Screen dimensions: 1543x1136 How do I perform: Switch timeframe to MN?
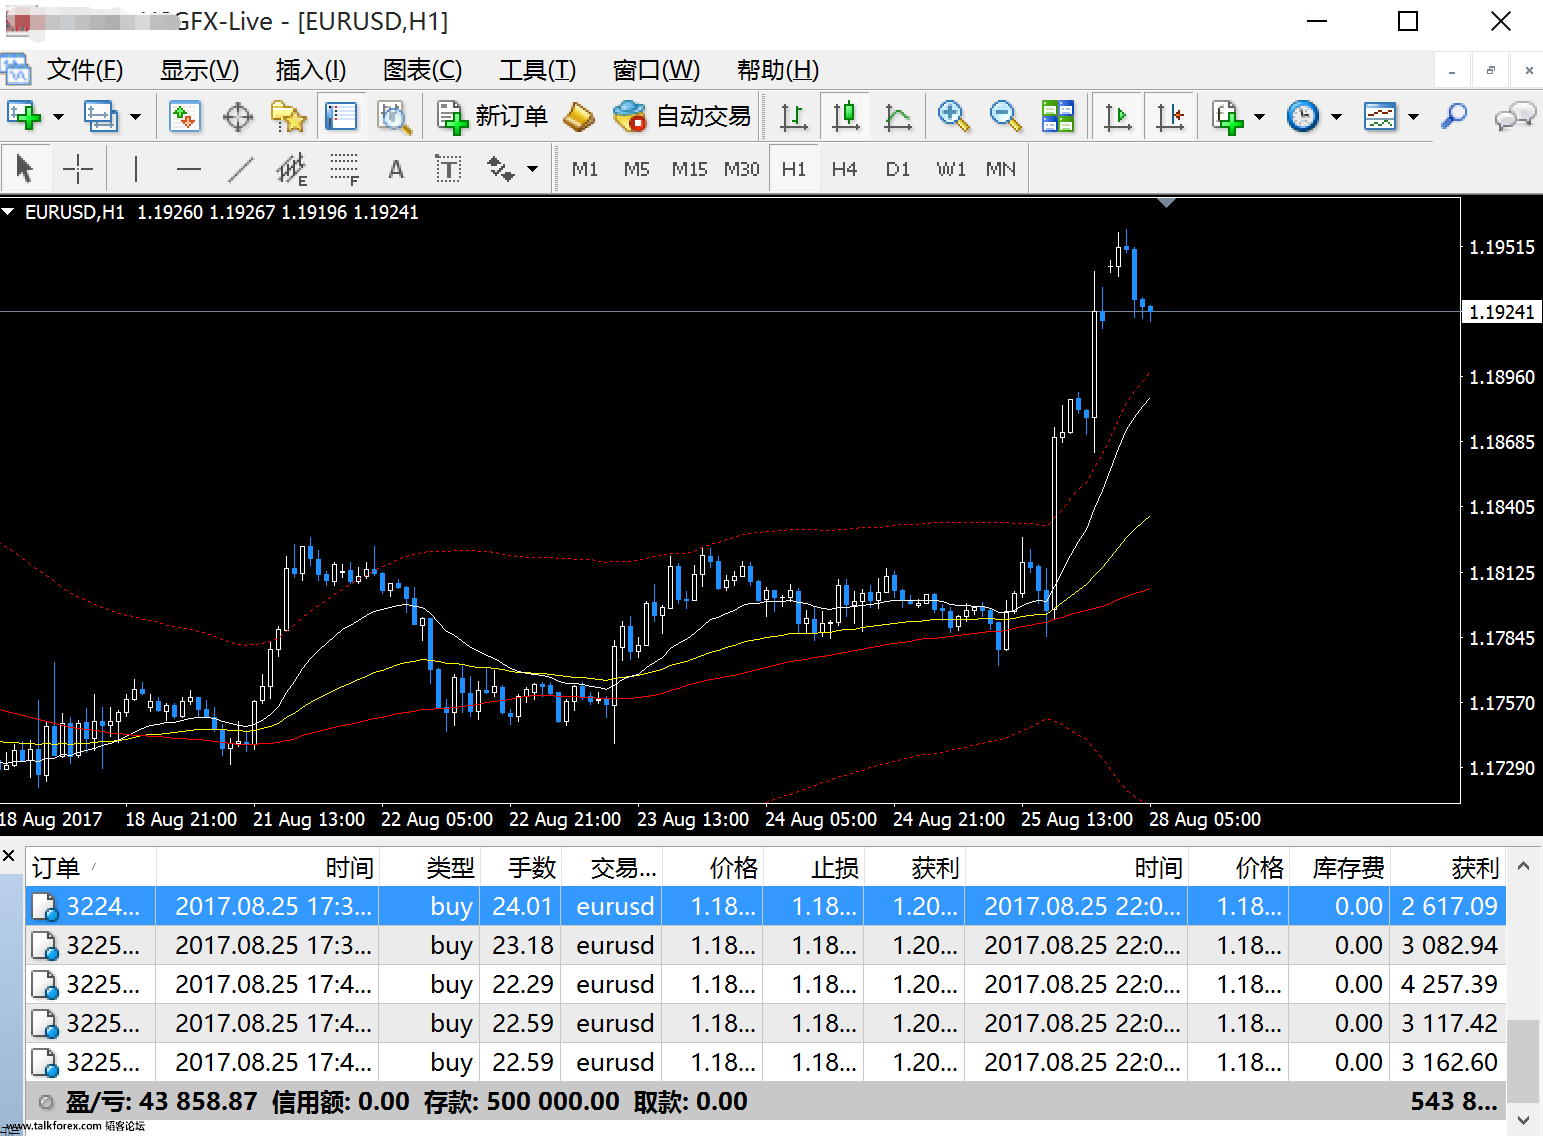[x=1001, y=169]
